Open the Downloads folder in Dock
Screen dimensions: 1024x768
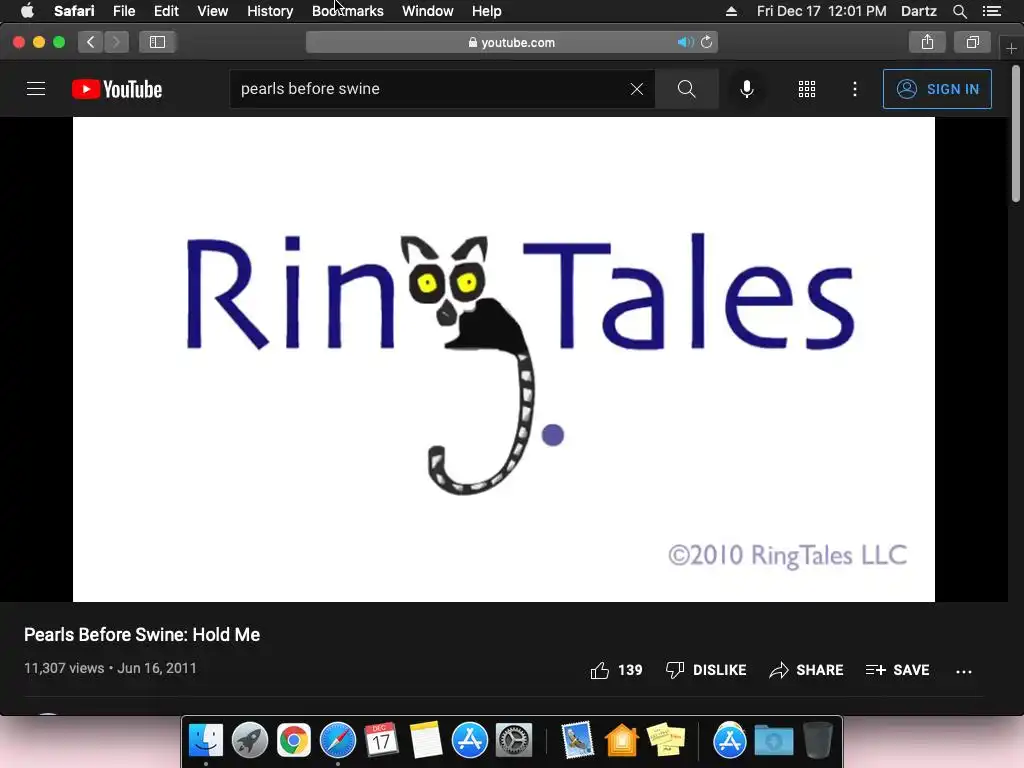pos(773,741)
